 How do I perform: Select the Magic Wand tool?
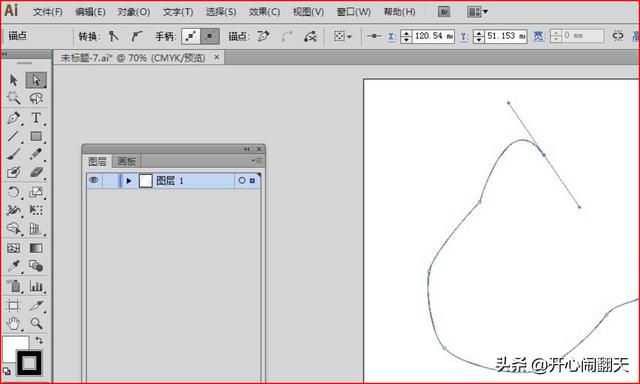tap(13, 98)
